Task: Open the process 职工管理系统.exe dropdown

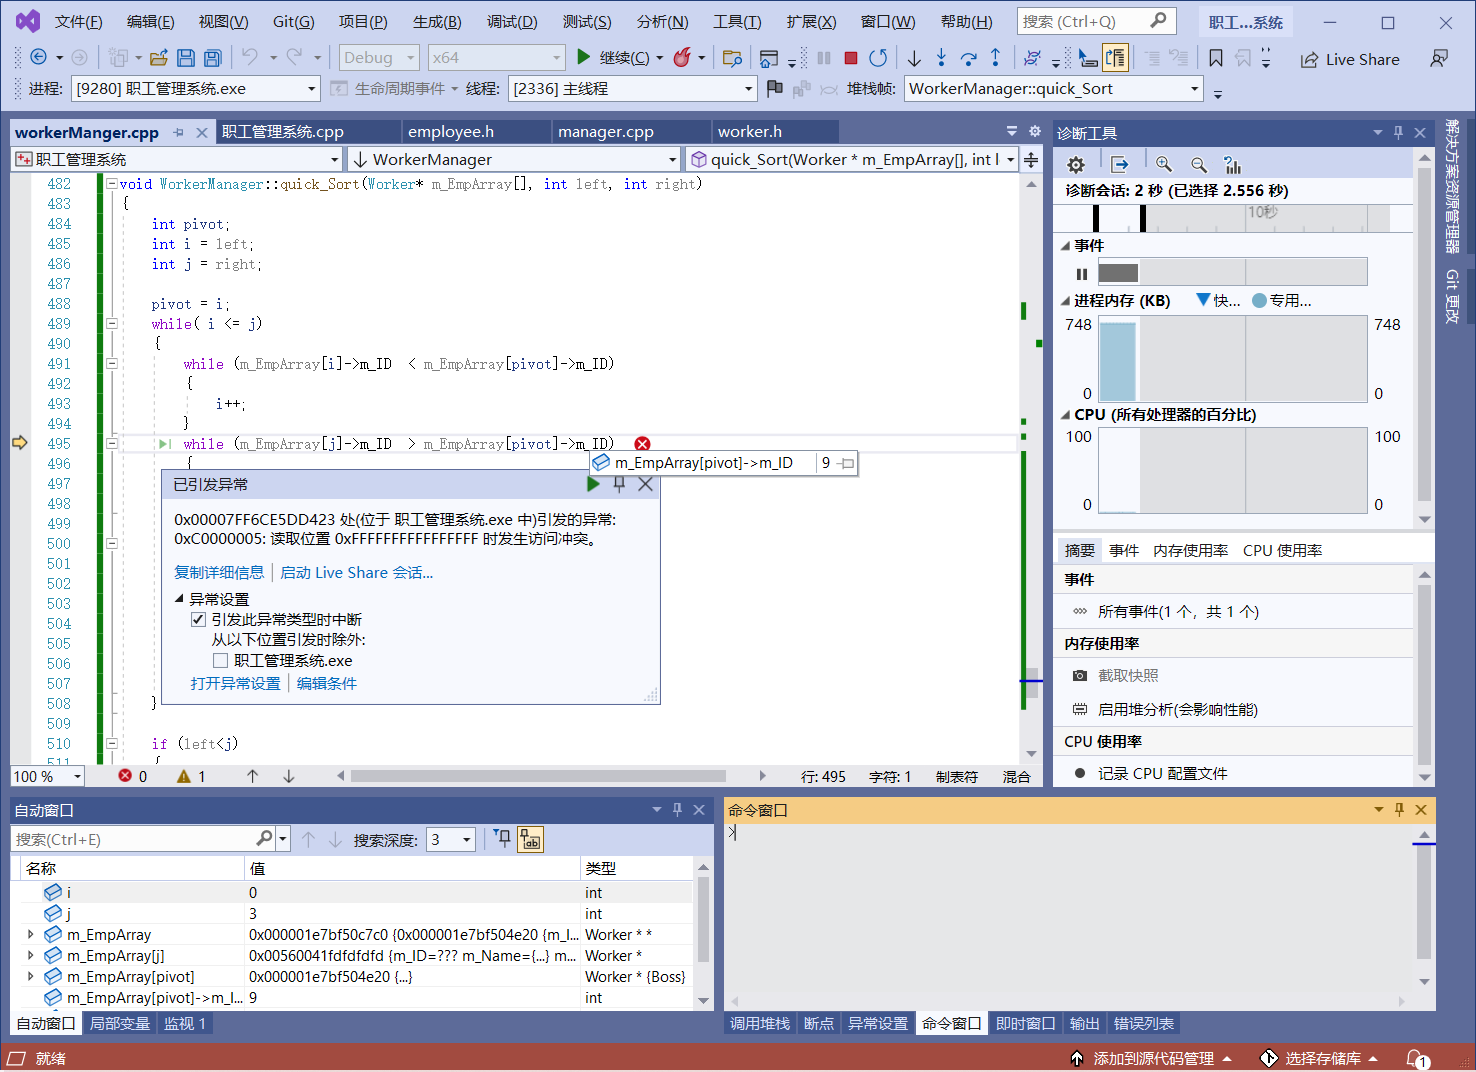Action: [x=196, y=88]
